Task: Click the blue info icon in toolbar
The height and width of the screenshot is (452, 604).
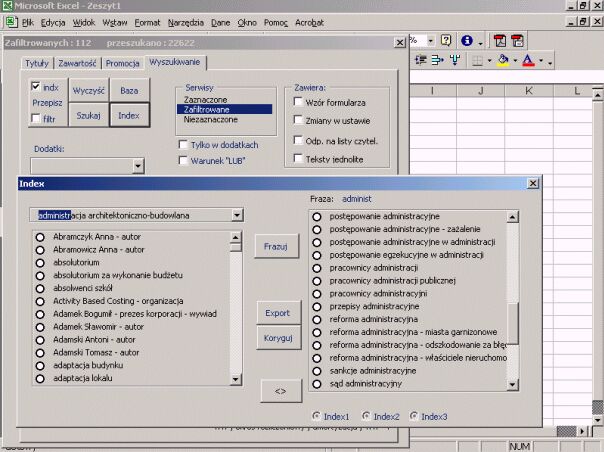Action: (x=468, y=41)
